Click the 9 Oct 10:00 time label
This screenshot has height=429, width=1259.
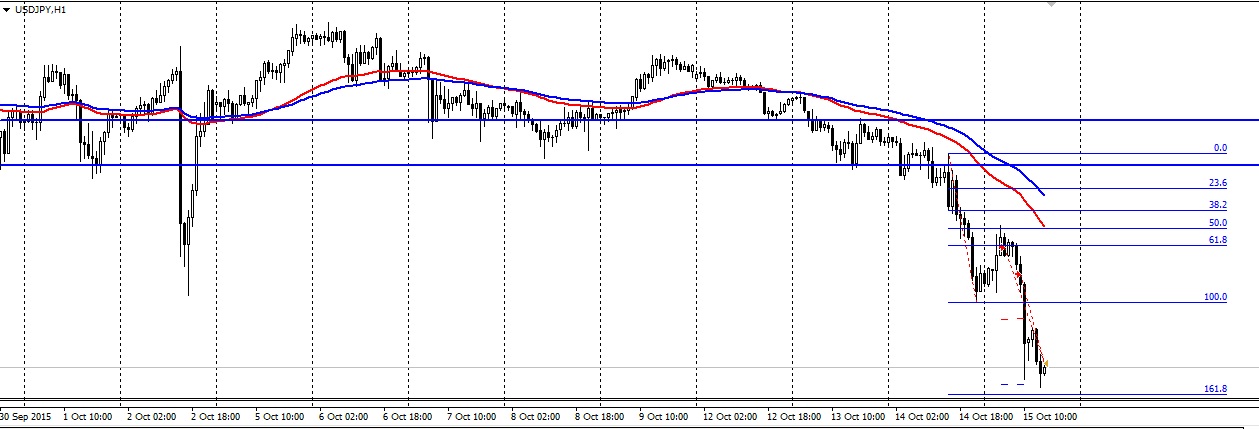point(662,415)
